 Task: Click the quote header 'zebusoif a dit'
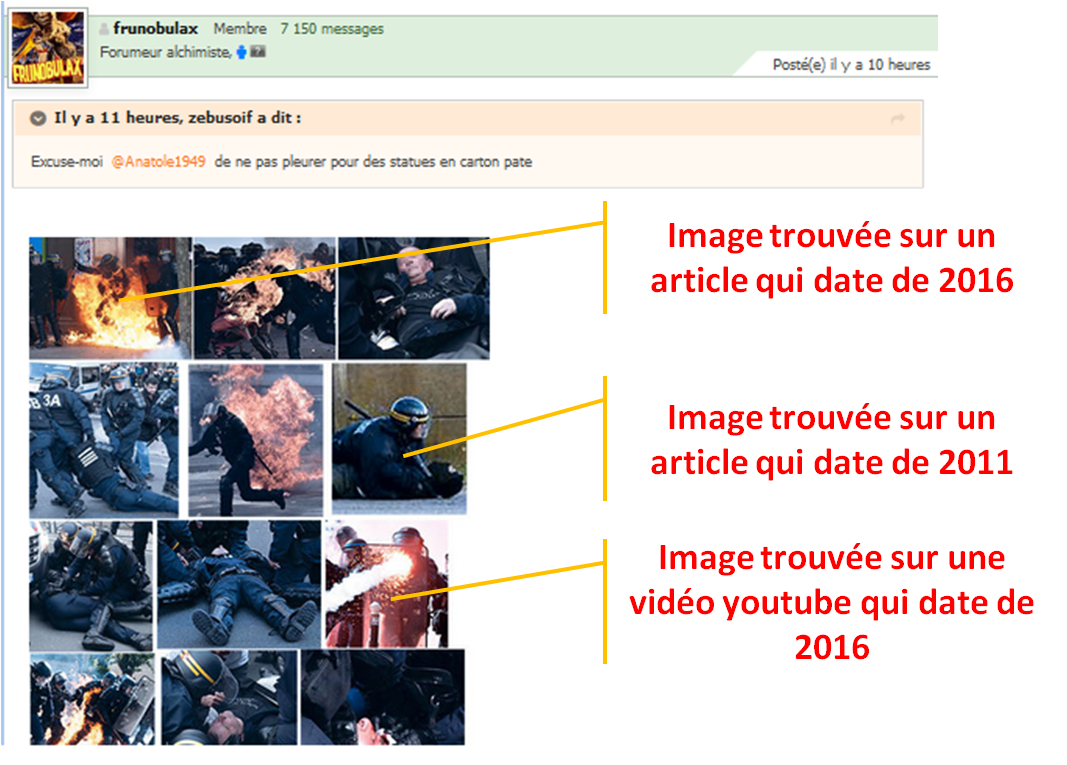[178, 119]
